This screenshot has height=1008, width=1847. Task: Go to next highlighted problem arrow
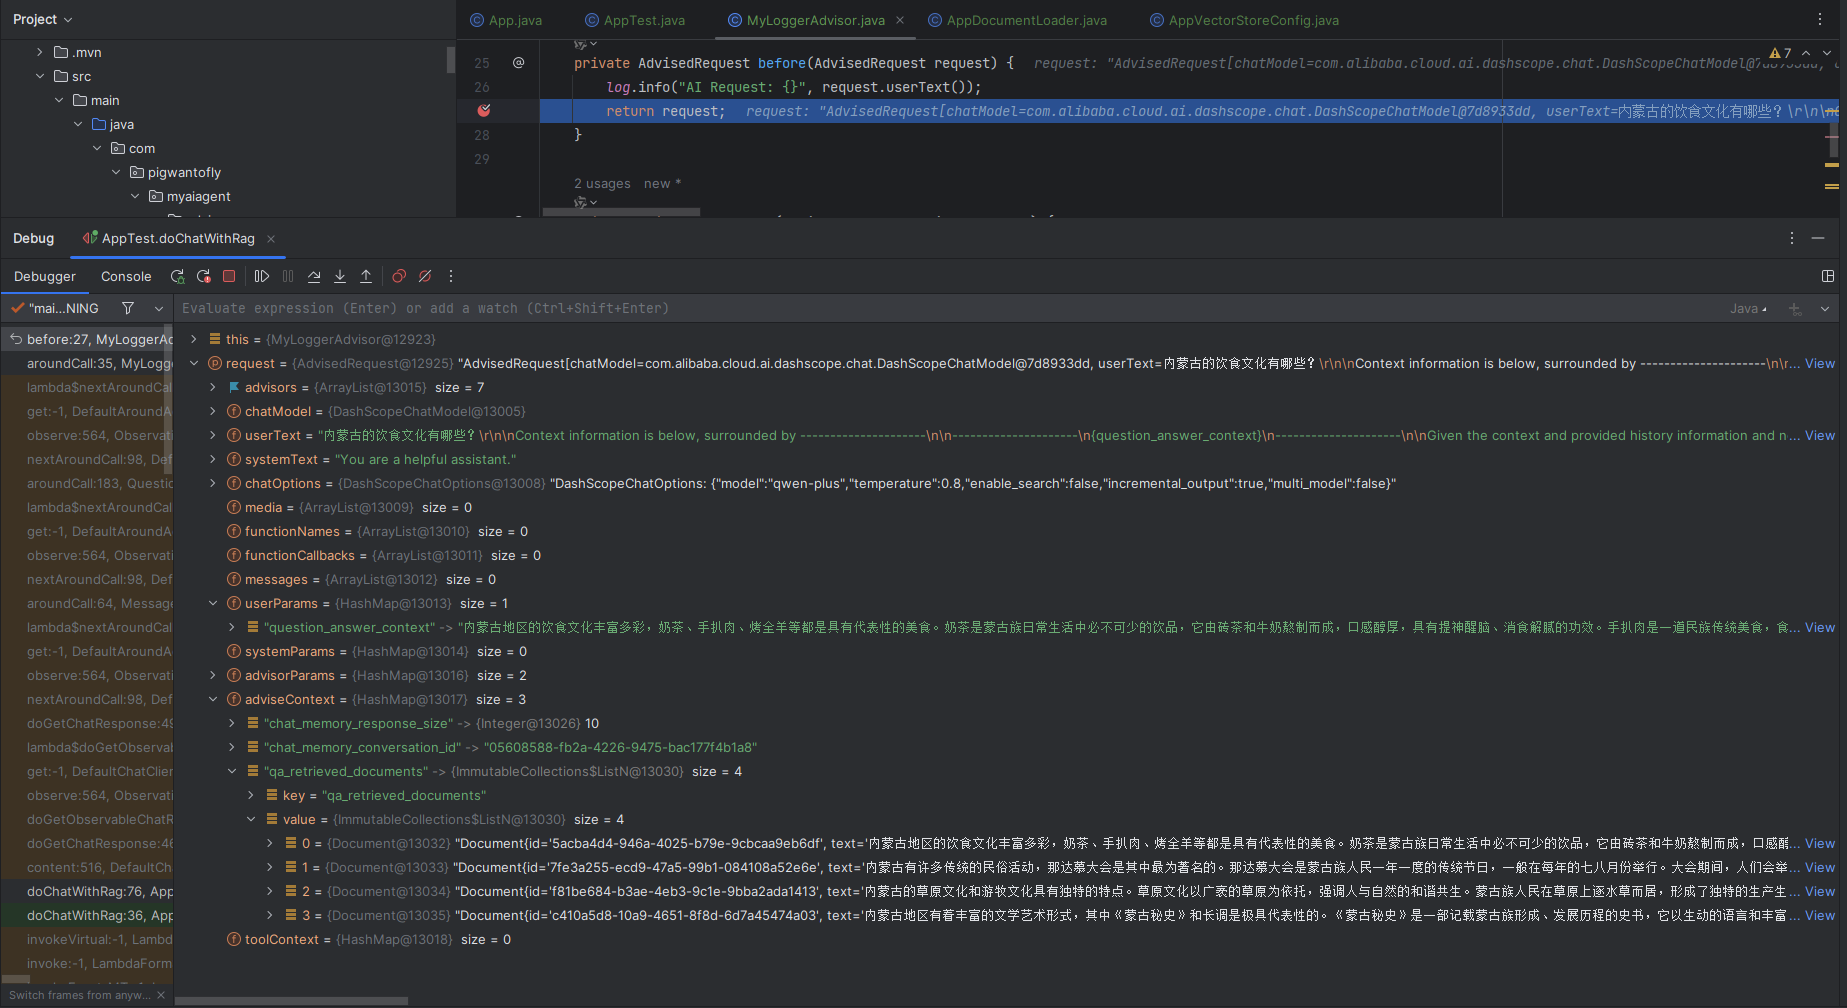coord(1827,53)
